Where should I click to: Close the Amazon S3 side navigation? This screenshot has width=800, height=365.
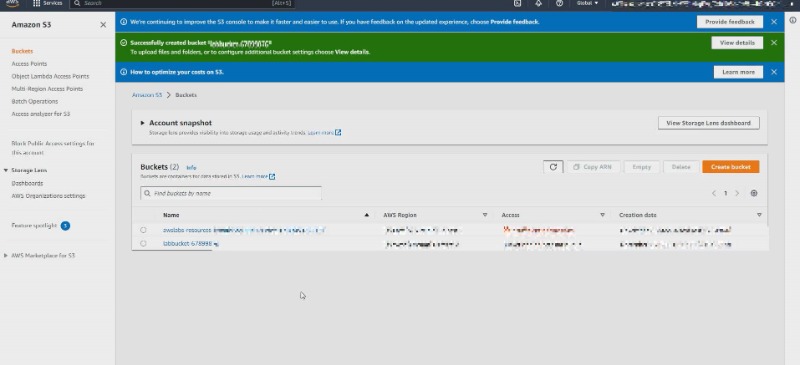pos(103,25)
